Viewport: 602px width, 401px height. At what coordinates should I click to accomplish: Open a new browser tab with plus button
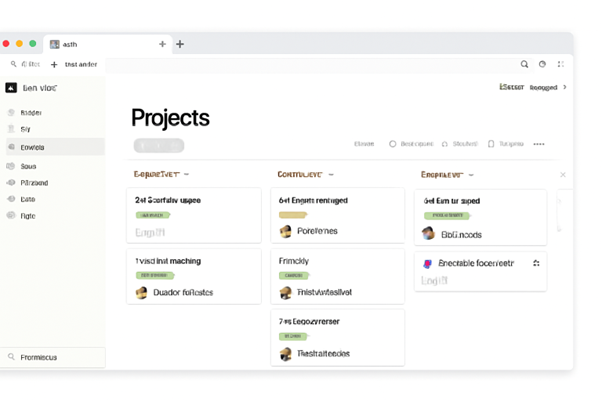coord(180,44)
